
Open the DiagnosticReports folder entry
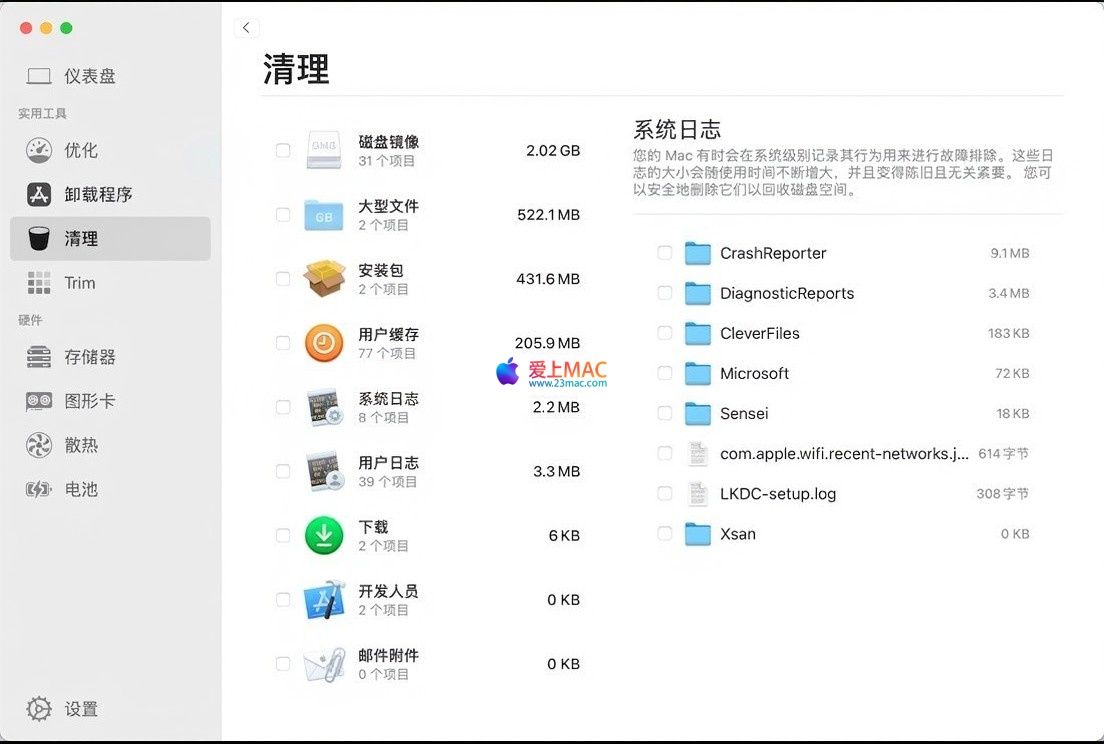click(x=786, y=293)
